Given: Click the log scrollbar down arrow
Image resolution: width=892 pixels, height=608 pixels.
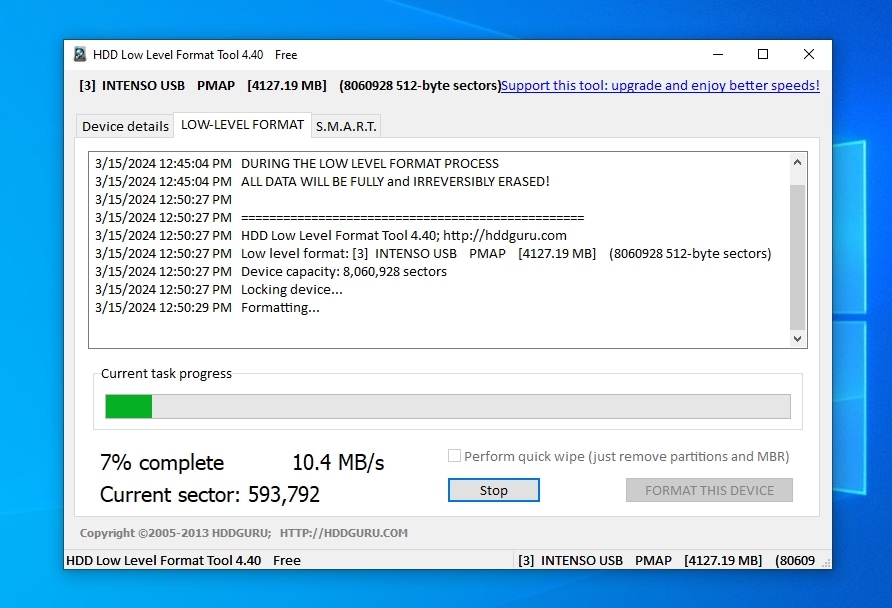Looking at the screenshot, I should [797, 338].
